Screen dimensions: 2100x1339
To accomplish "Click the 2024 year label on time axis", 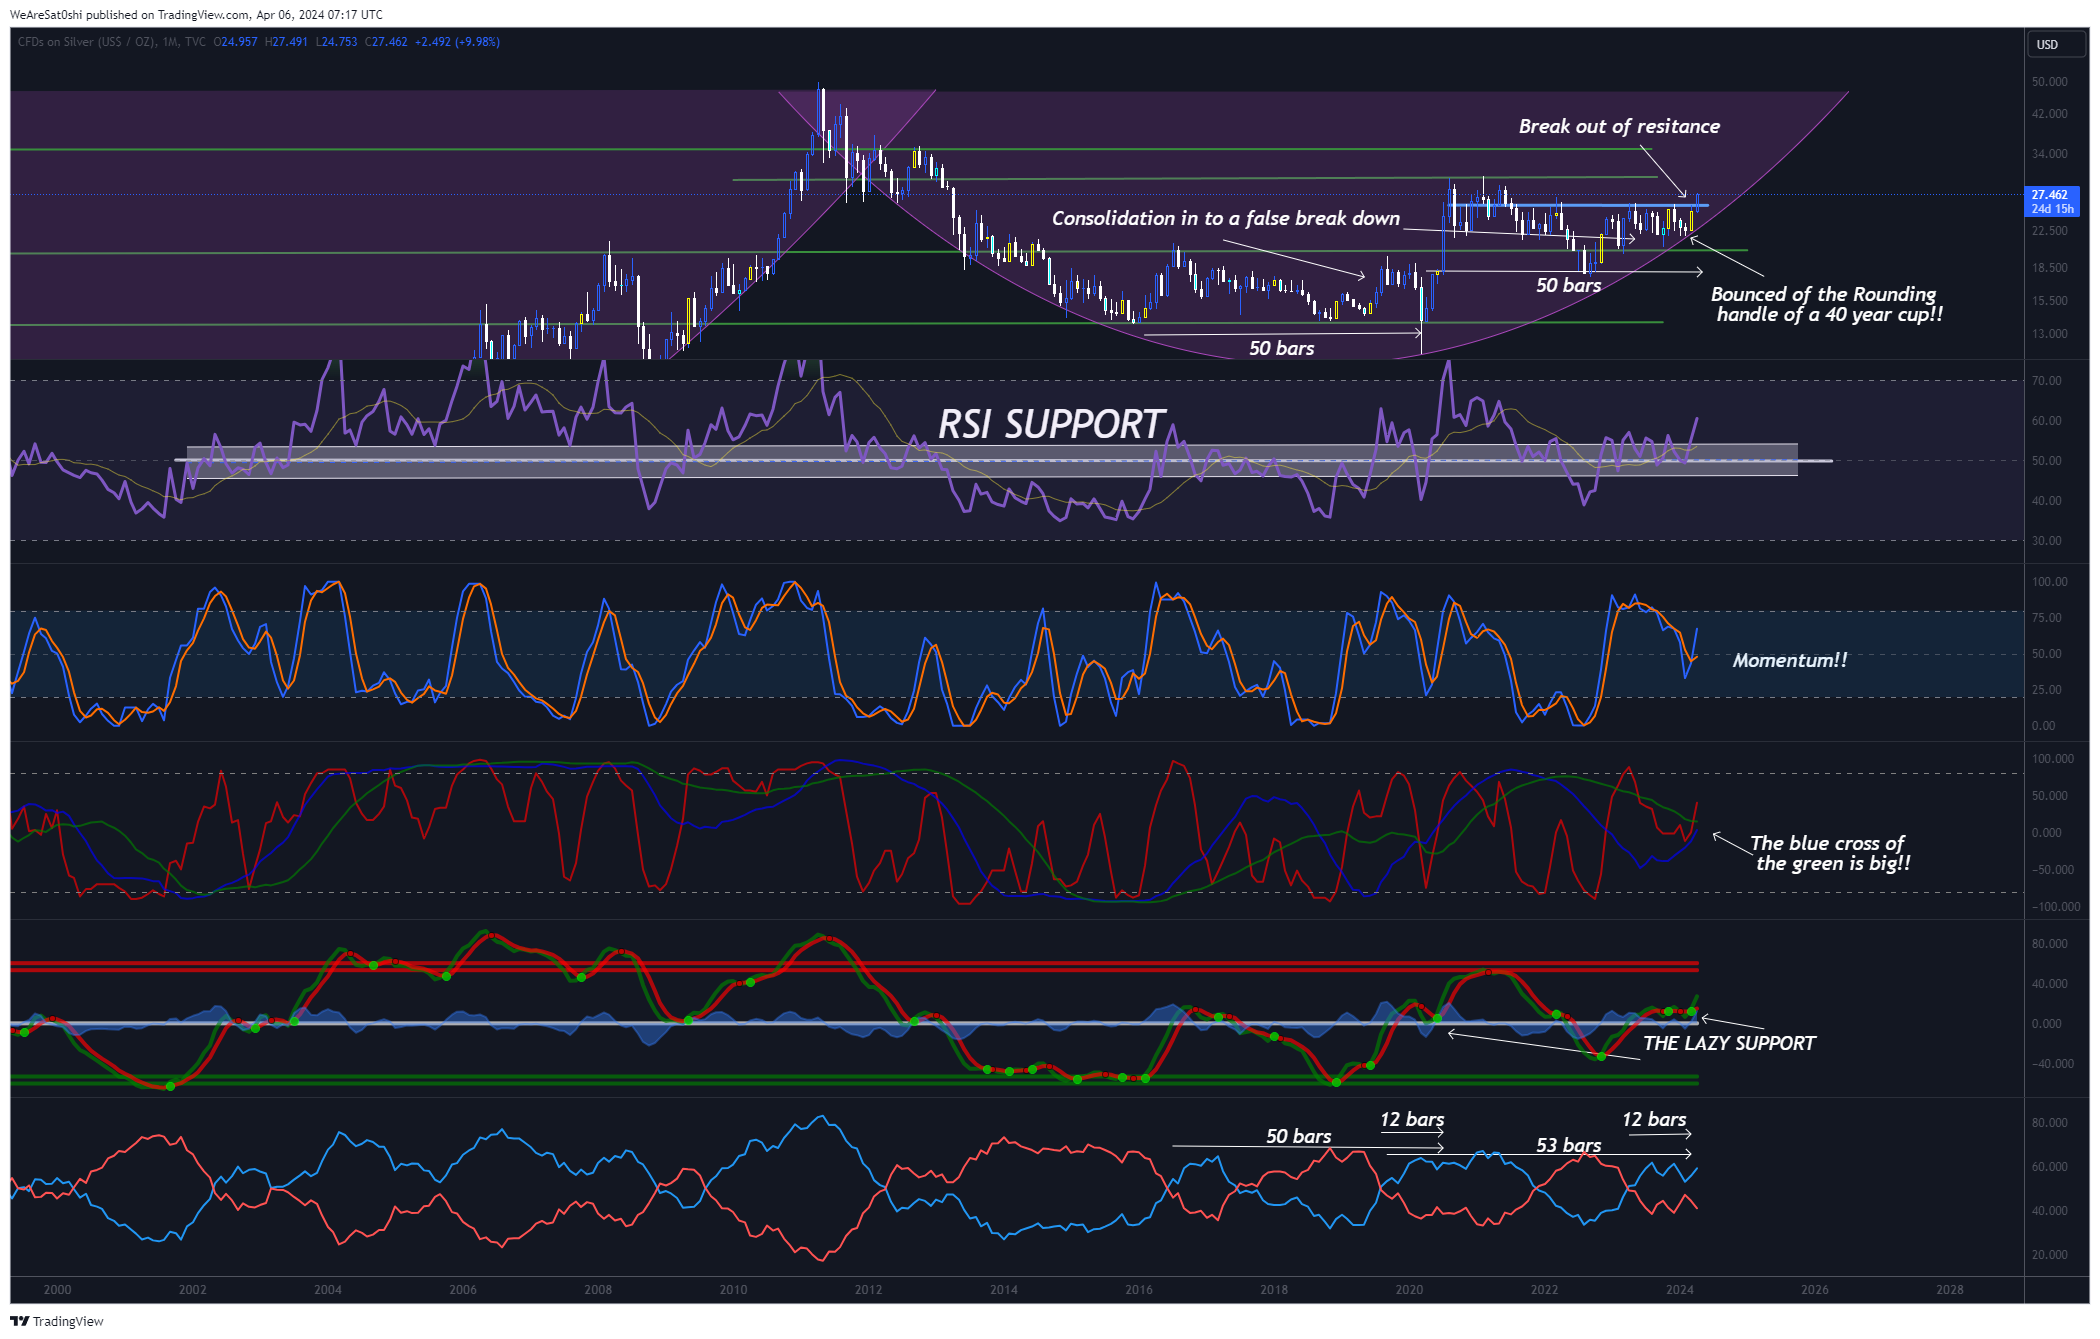I will (1680, 1289).
